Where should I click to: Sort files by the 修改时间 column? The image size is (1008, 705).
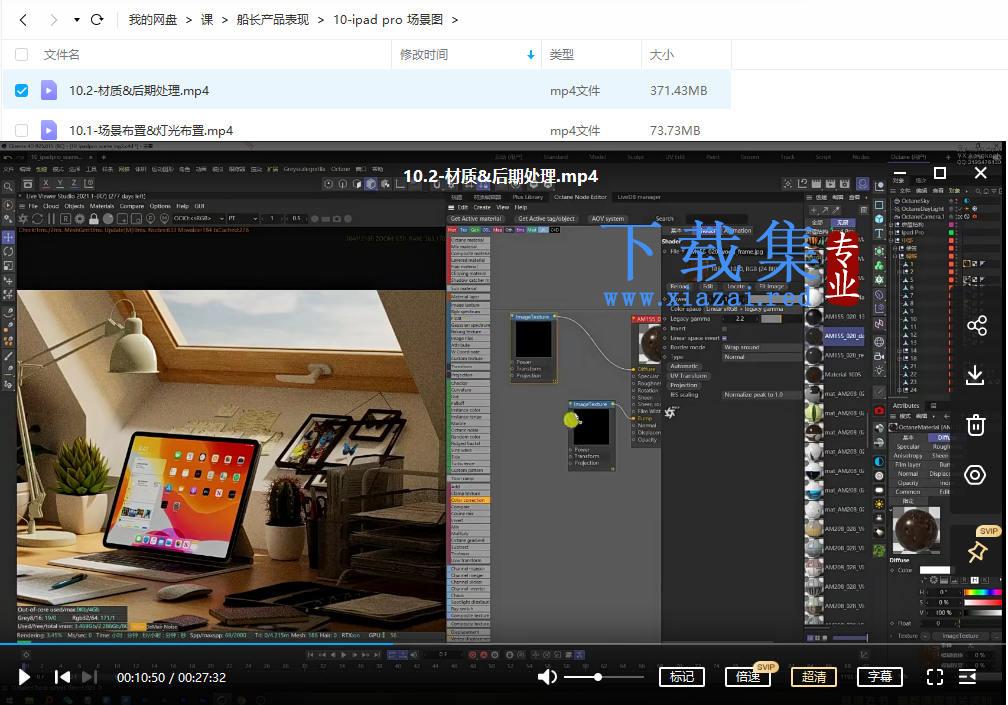pyautogui.click(x=424, y=55)
